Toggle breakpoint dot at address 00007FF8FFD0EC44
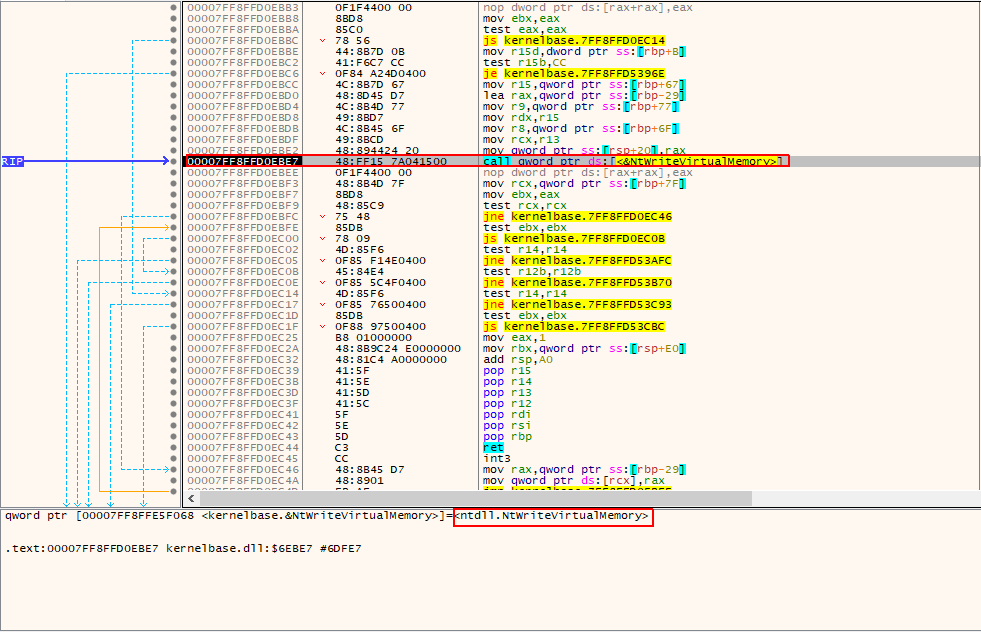The width and height of the screenshot is (981, 632). [x=173, y=447]
